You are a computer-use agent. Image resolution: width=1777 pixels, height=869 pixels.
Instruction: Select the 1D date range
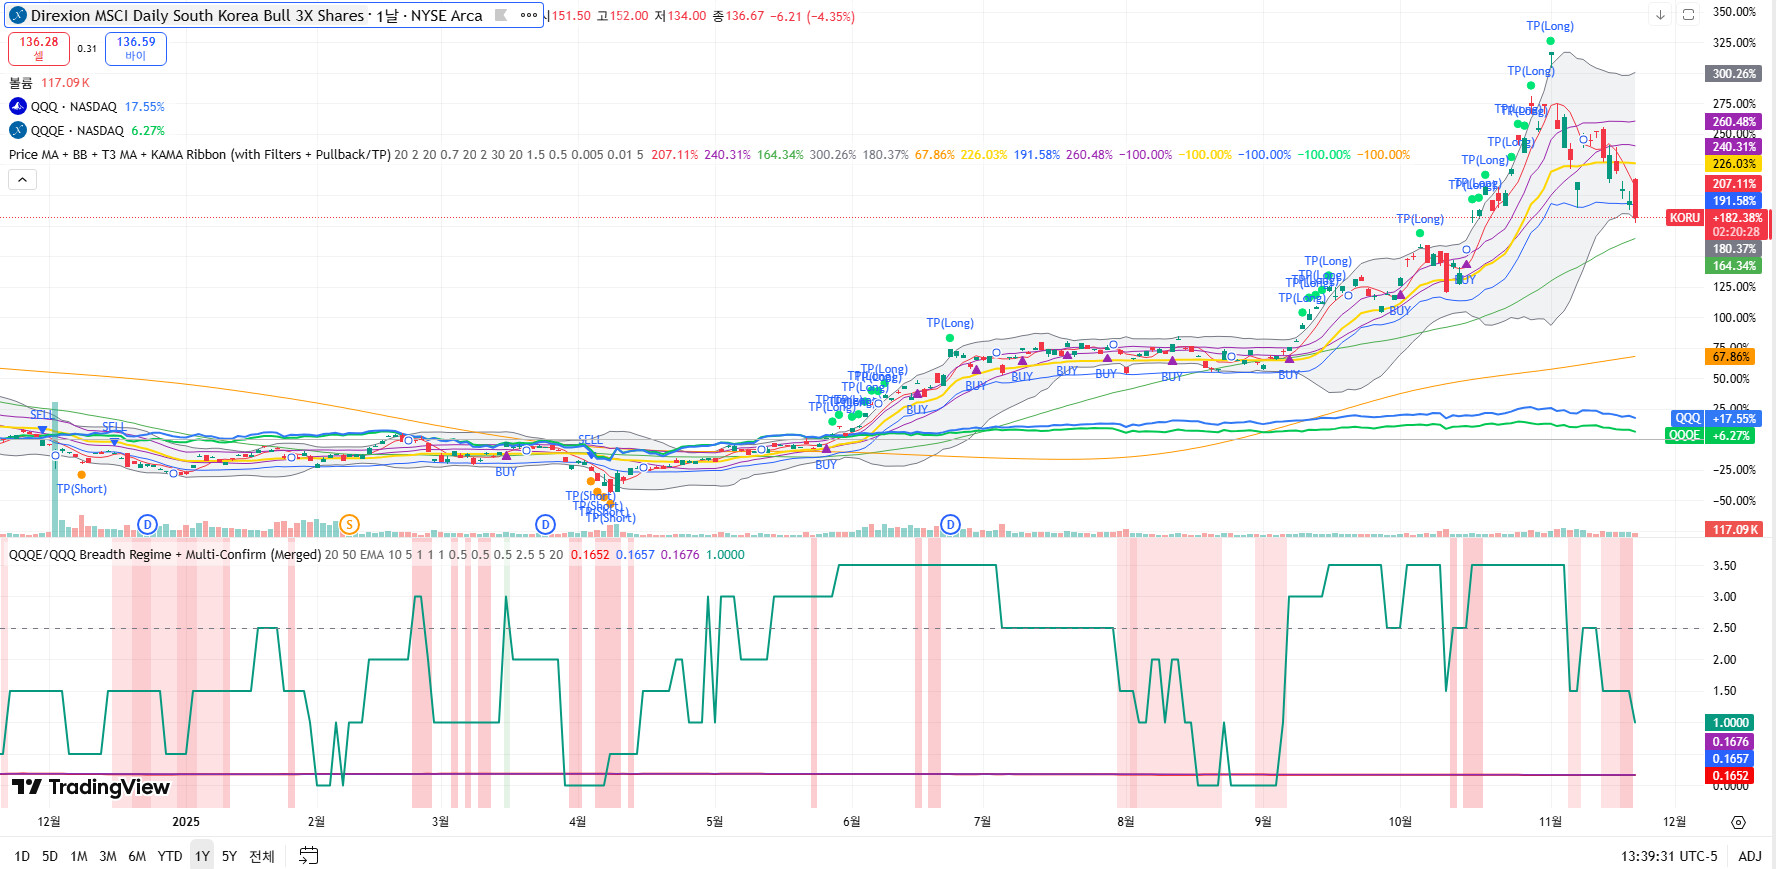click(x=22, y=856)
